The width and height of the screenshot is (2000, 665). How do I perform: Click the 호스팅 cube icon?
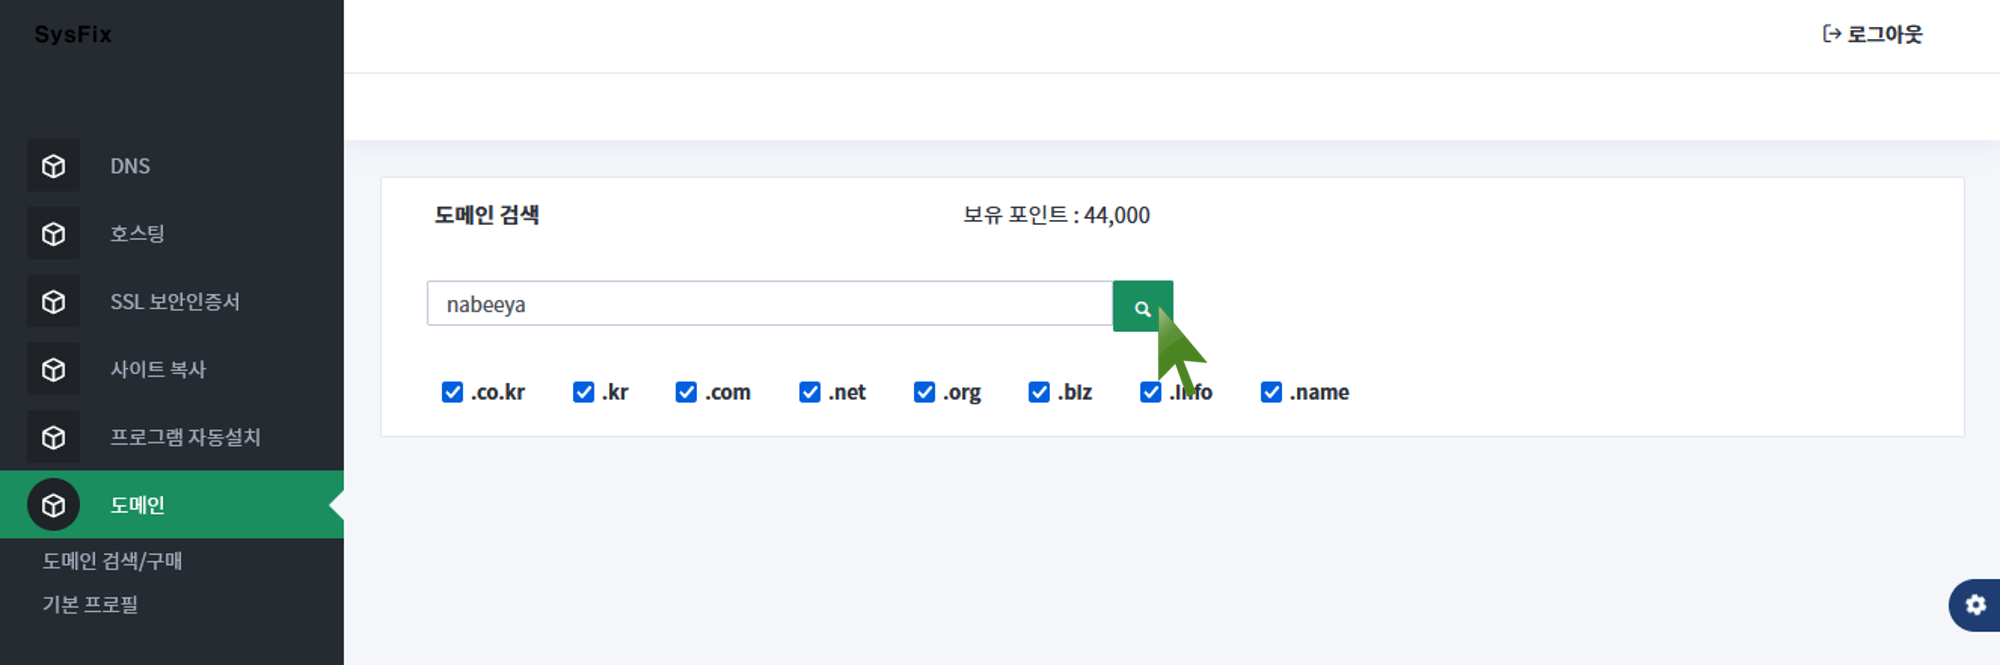pos(53,234)
